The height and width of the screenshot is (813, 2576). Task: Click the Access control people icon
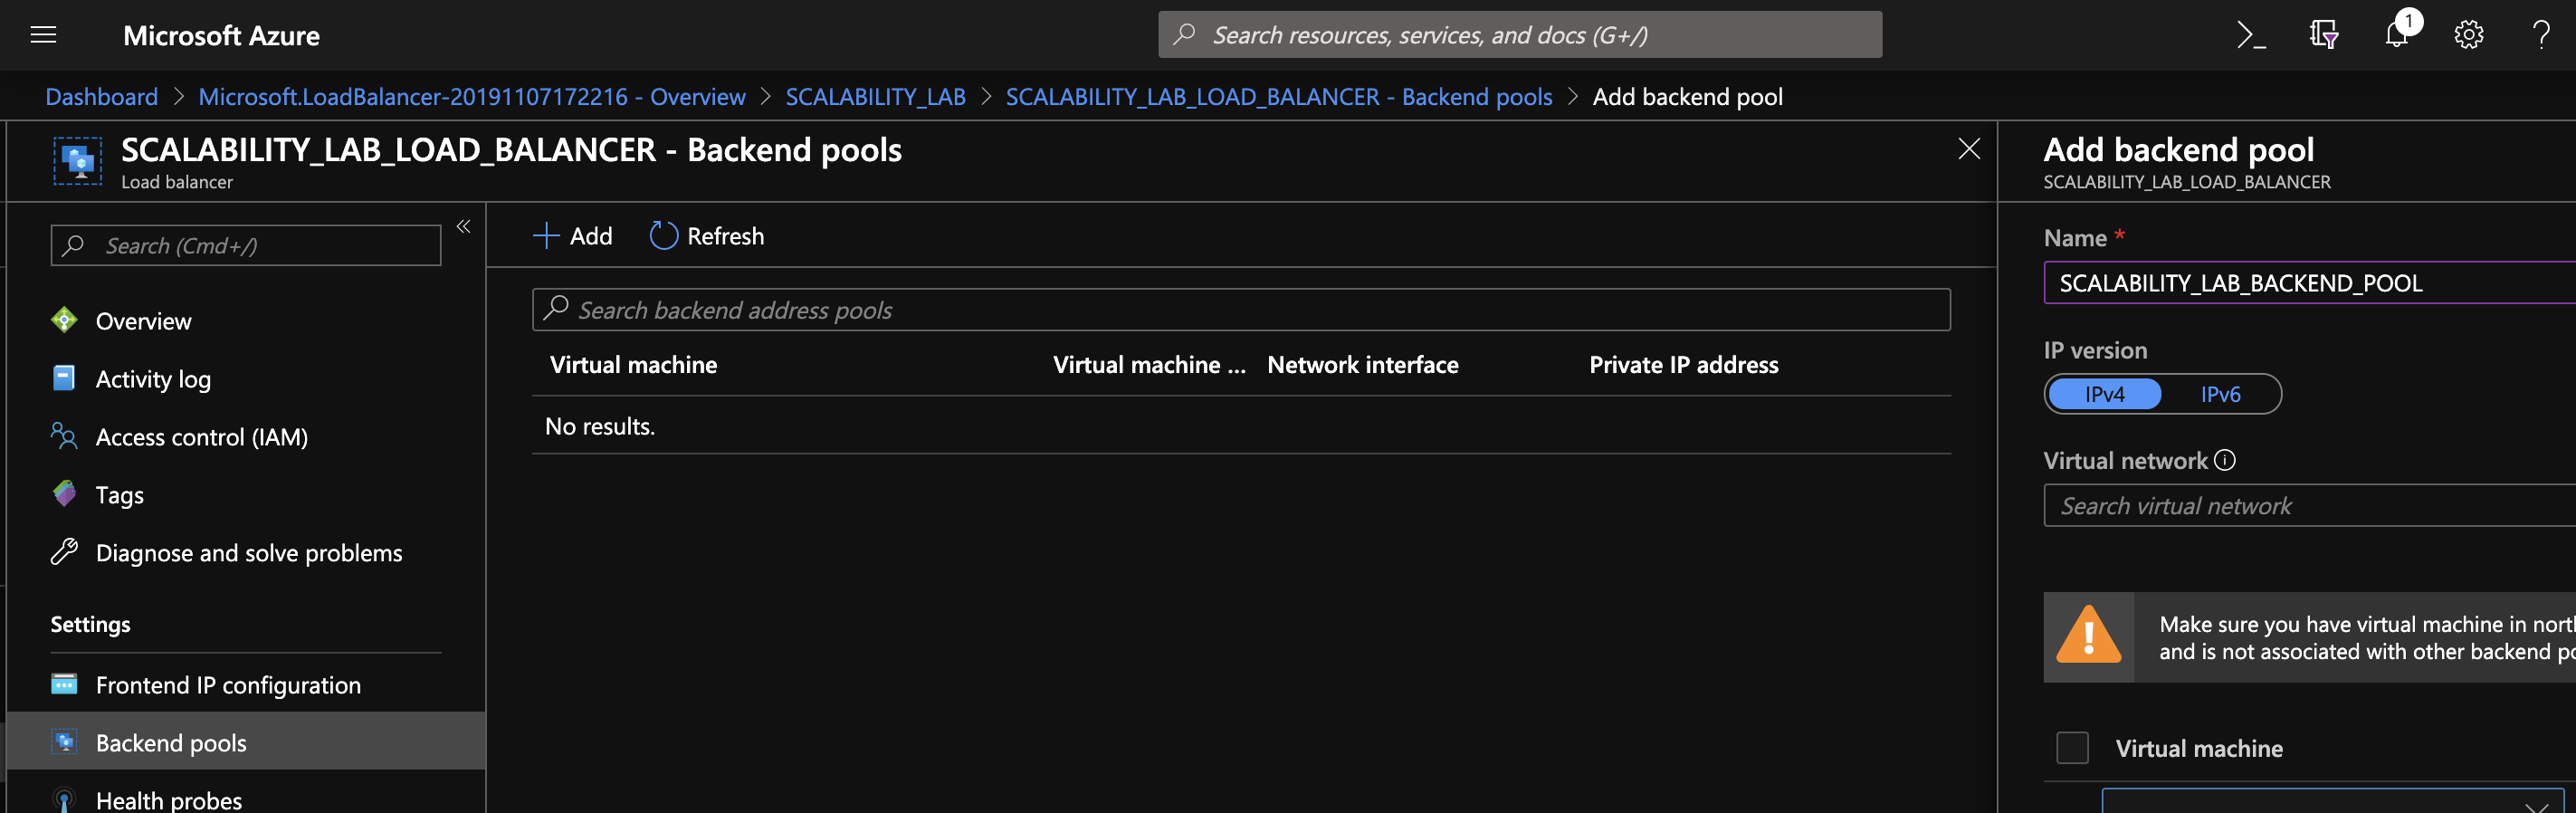[x=64, y=436]
